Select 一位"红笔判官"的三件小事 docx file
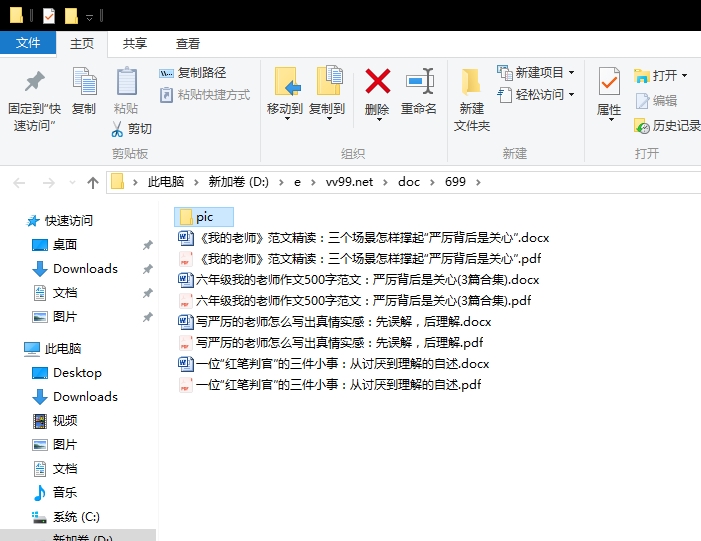Screen dimensions: 701x541 click(334, 364)
